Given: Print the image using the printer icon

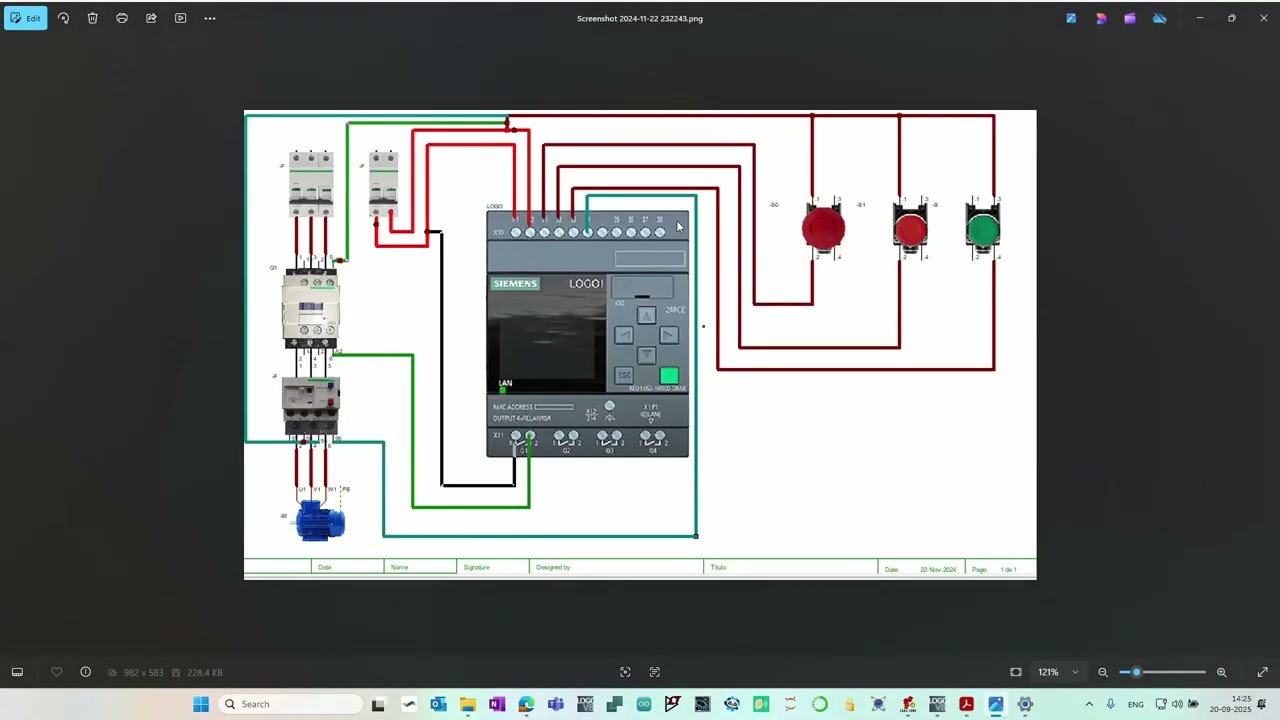Looking at the screenshot, I should (x=122, y=18).
